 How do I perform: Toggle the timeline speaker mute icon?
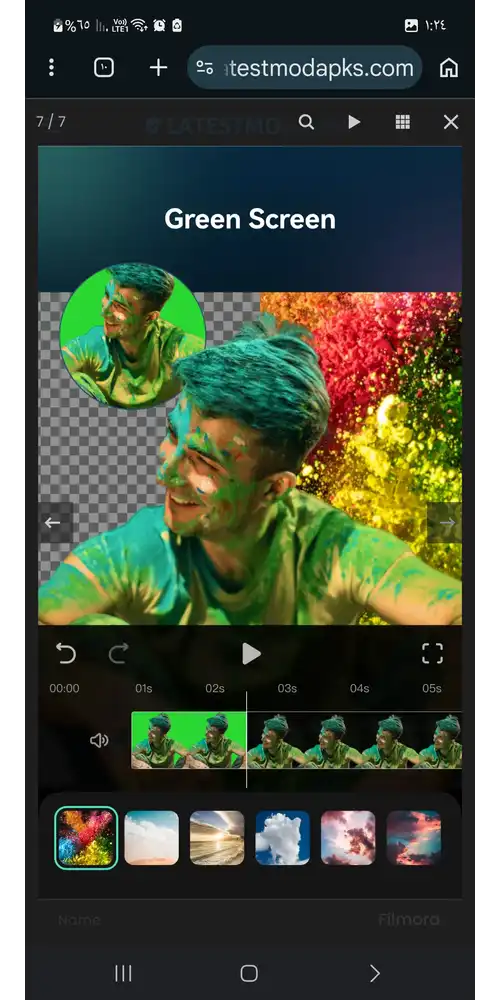pos(99,740)
